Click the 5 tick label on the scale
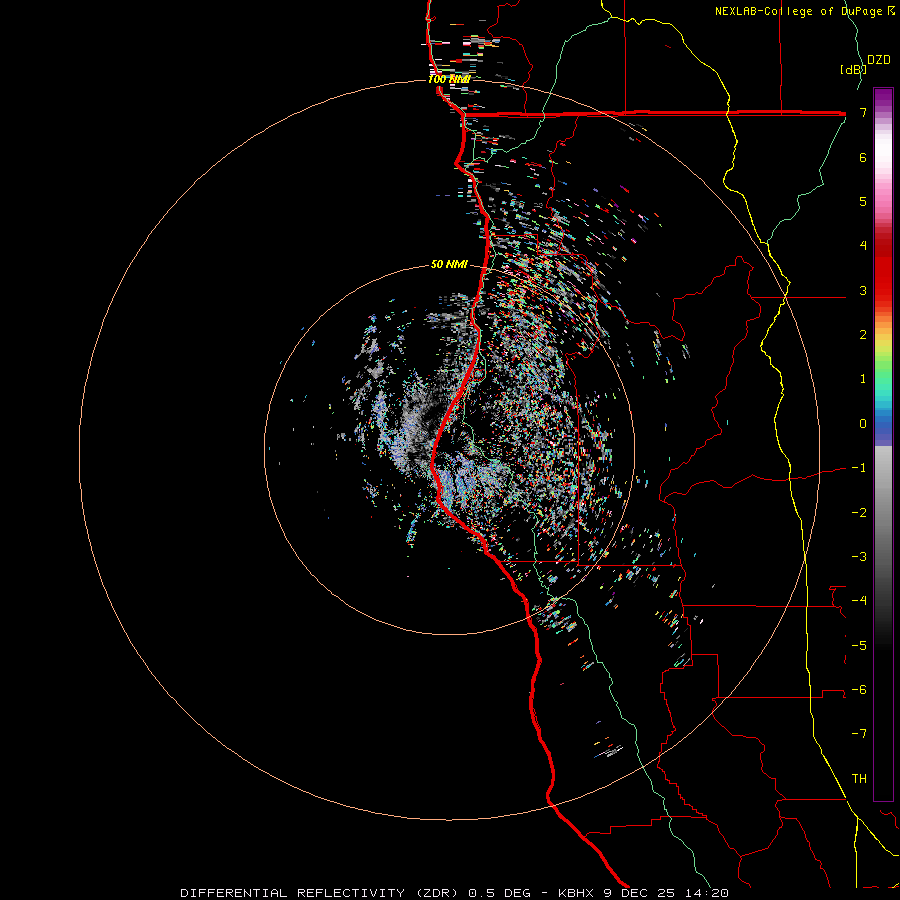 tap(863, 201)
